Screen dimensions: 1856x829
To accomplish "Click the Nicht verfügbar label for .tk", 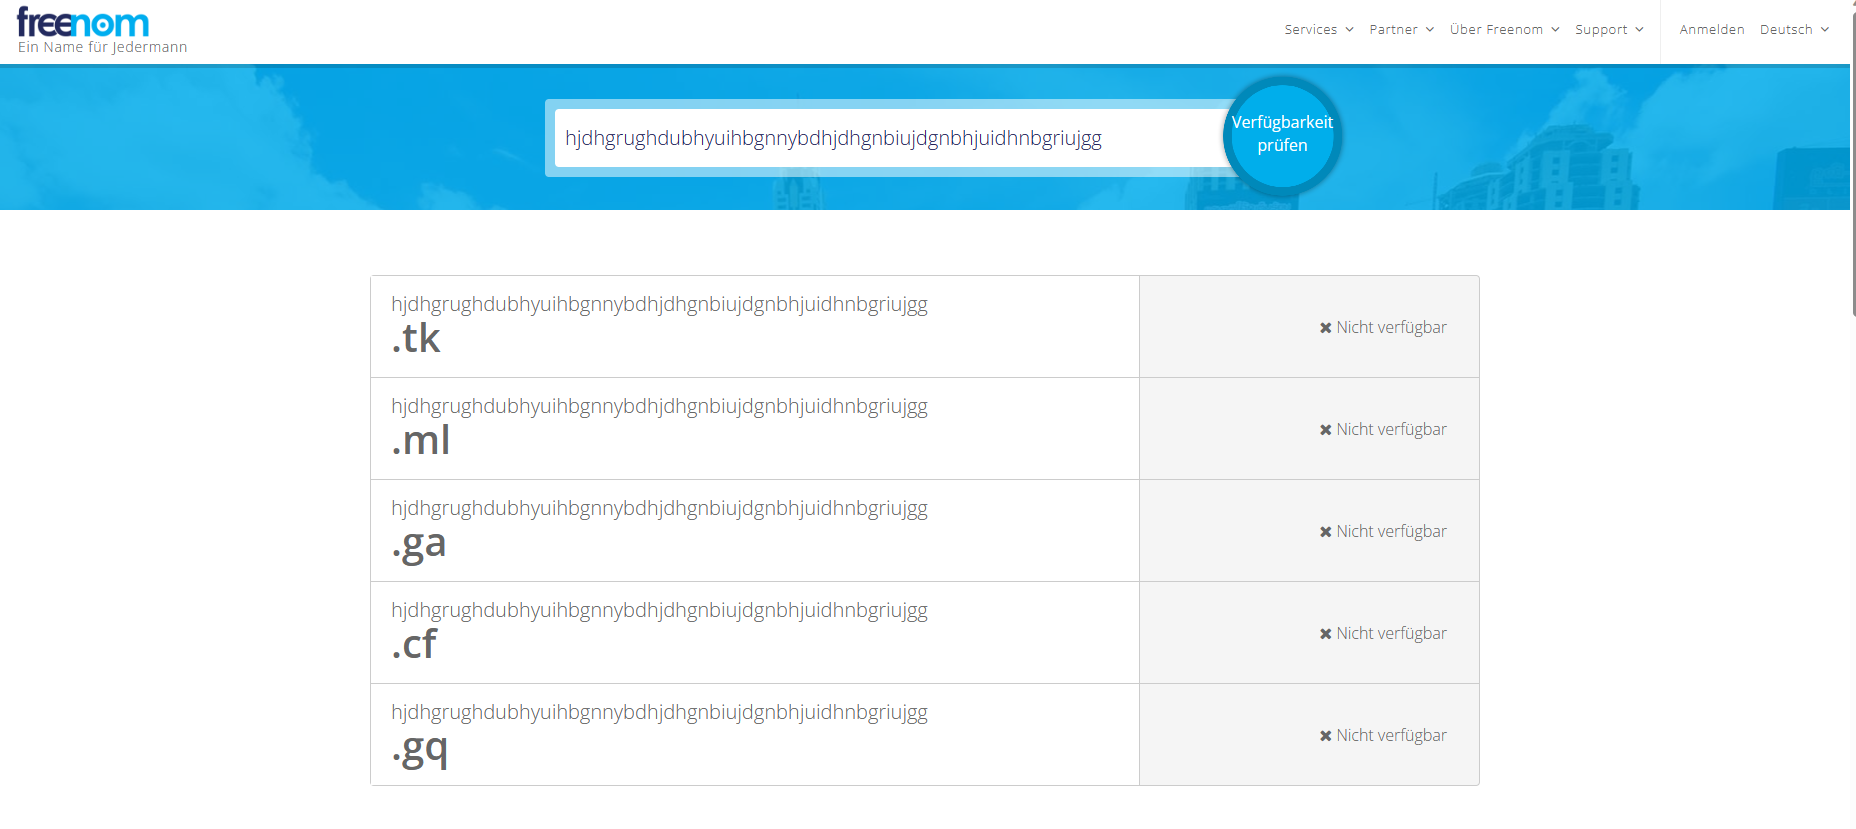I will coord(1391,328).
